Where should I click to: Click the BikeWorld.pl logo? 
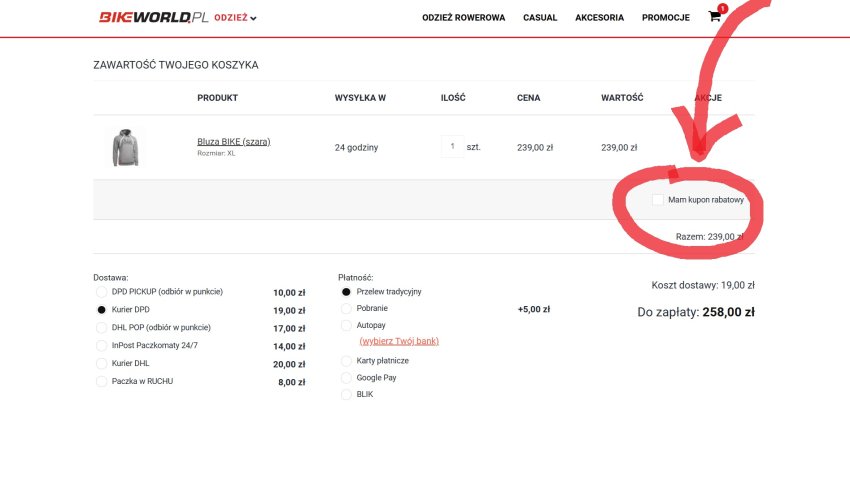153,17
